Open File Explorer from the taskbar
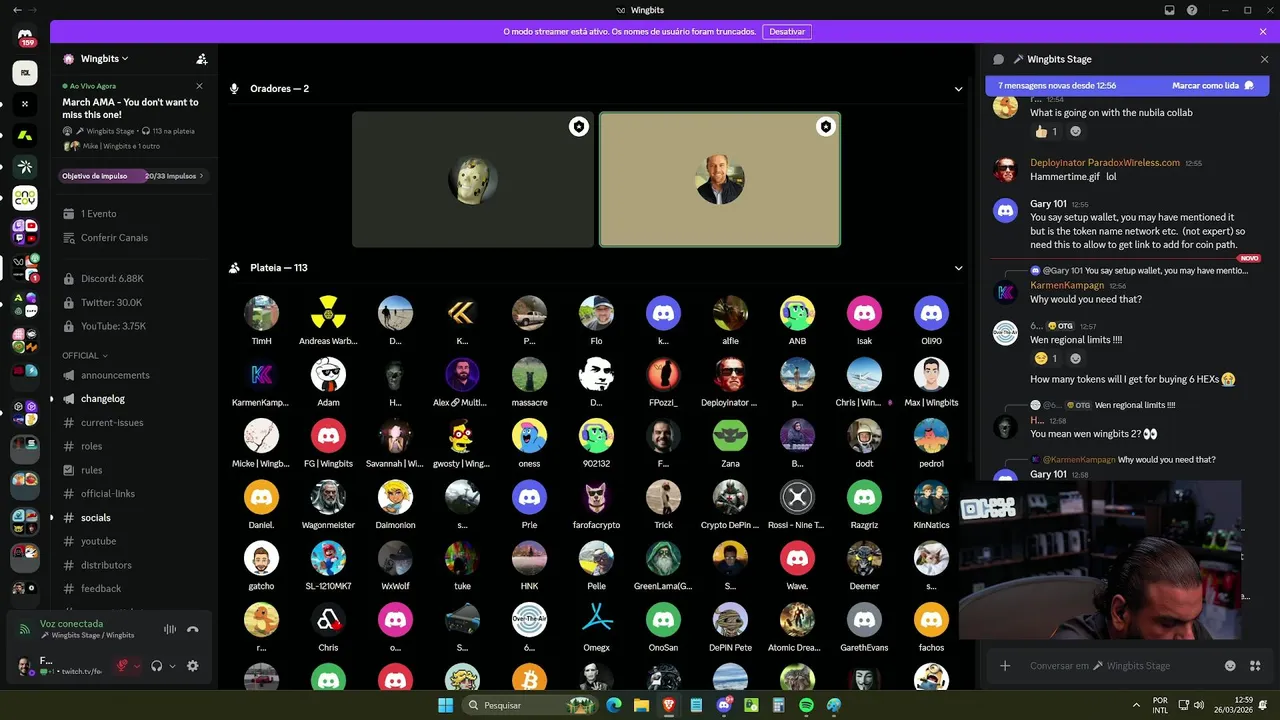The image size is (1280, 720). [641, 705]
